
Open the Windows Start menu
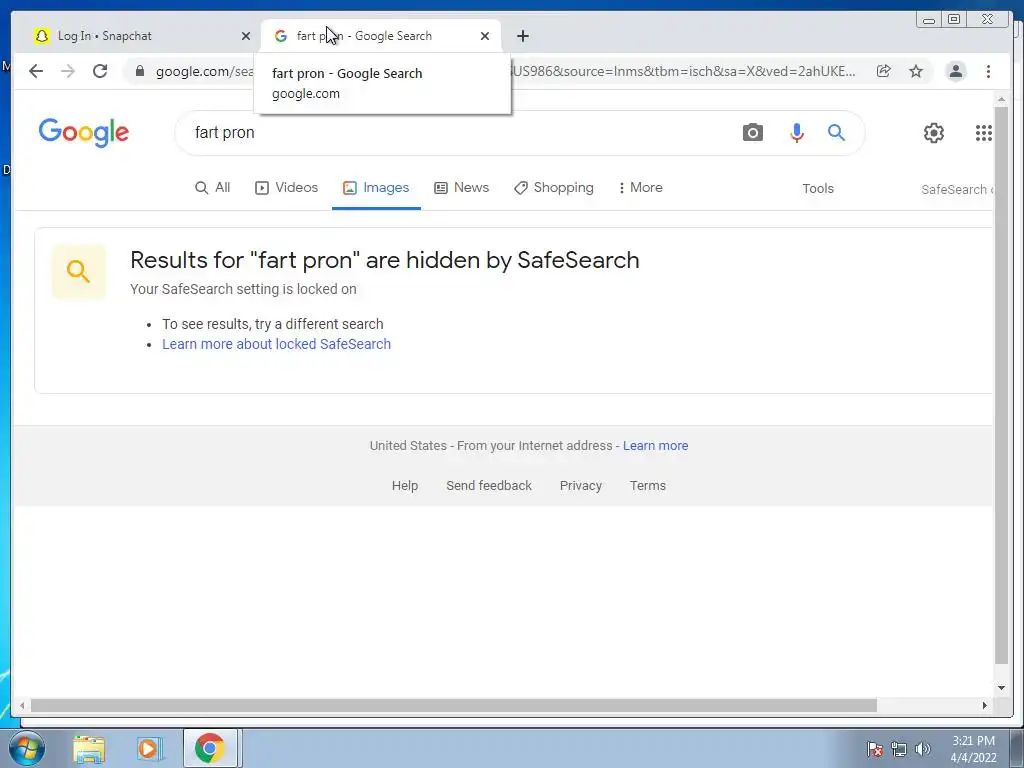[x=26, y=748]
